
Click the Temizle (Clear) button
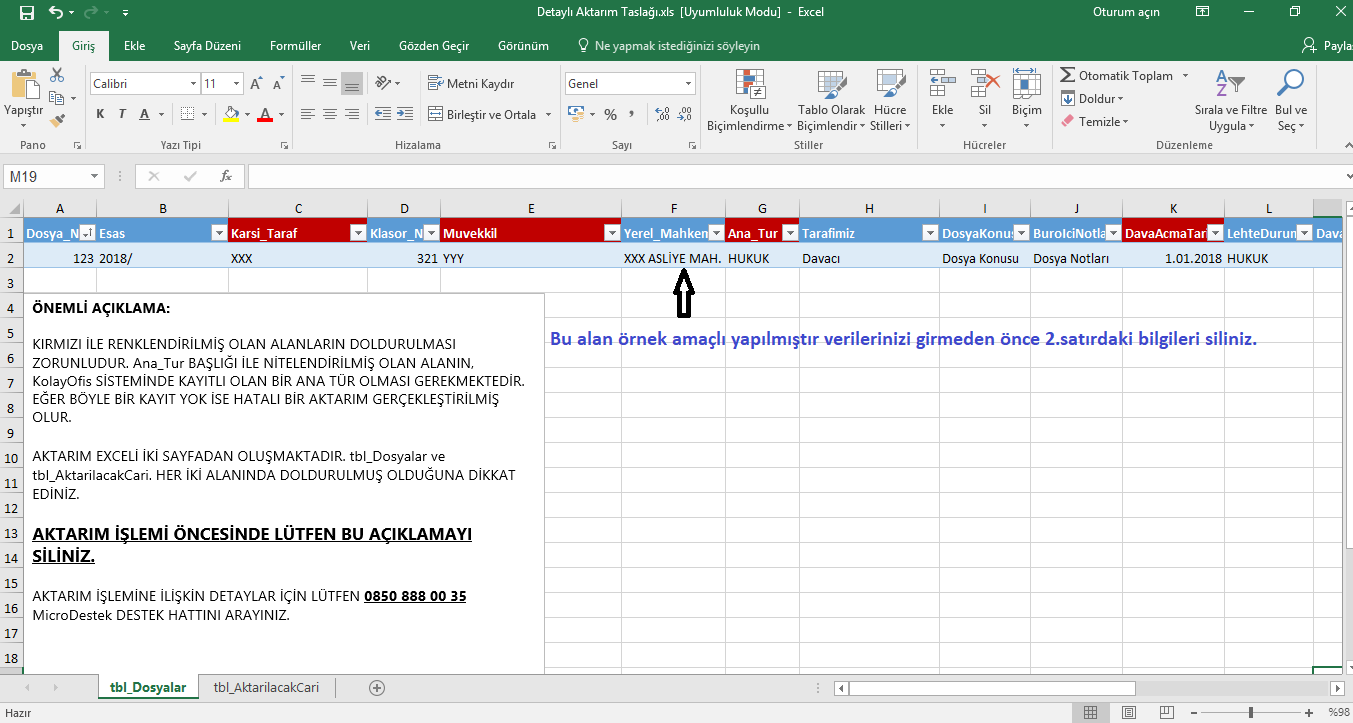[1098, 121]
